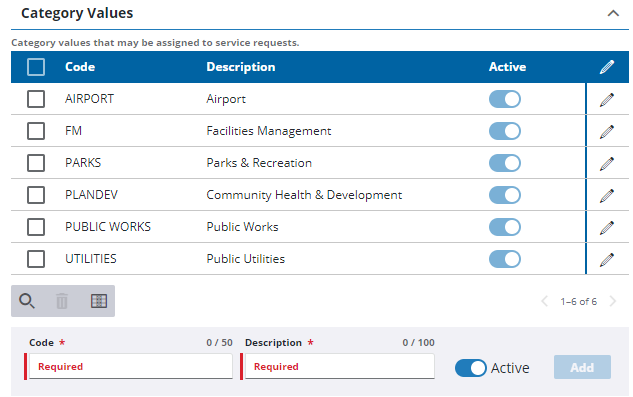The width and height of the screenshot is (633, 397).
Task: Go to next page arrow in pagination
Action: click(x=613, y=301)
